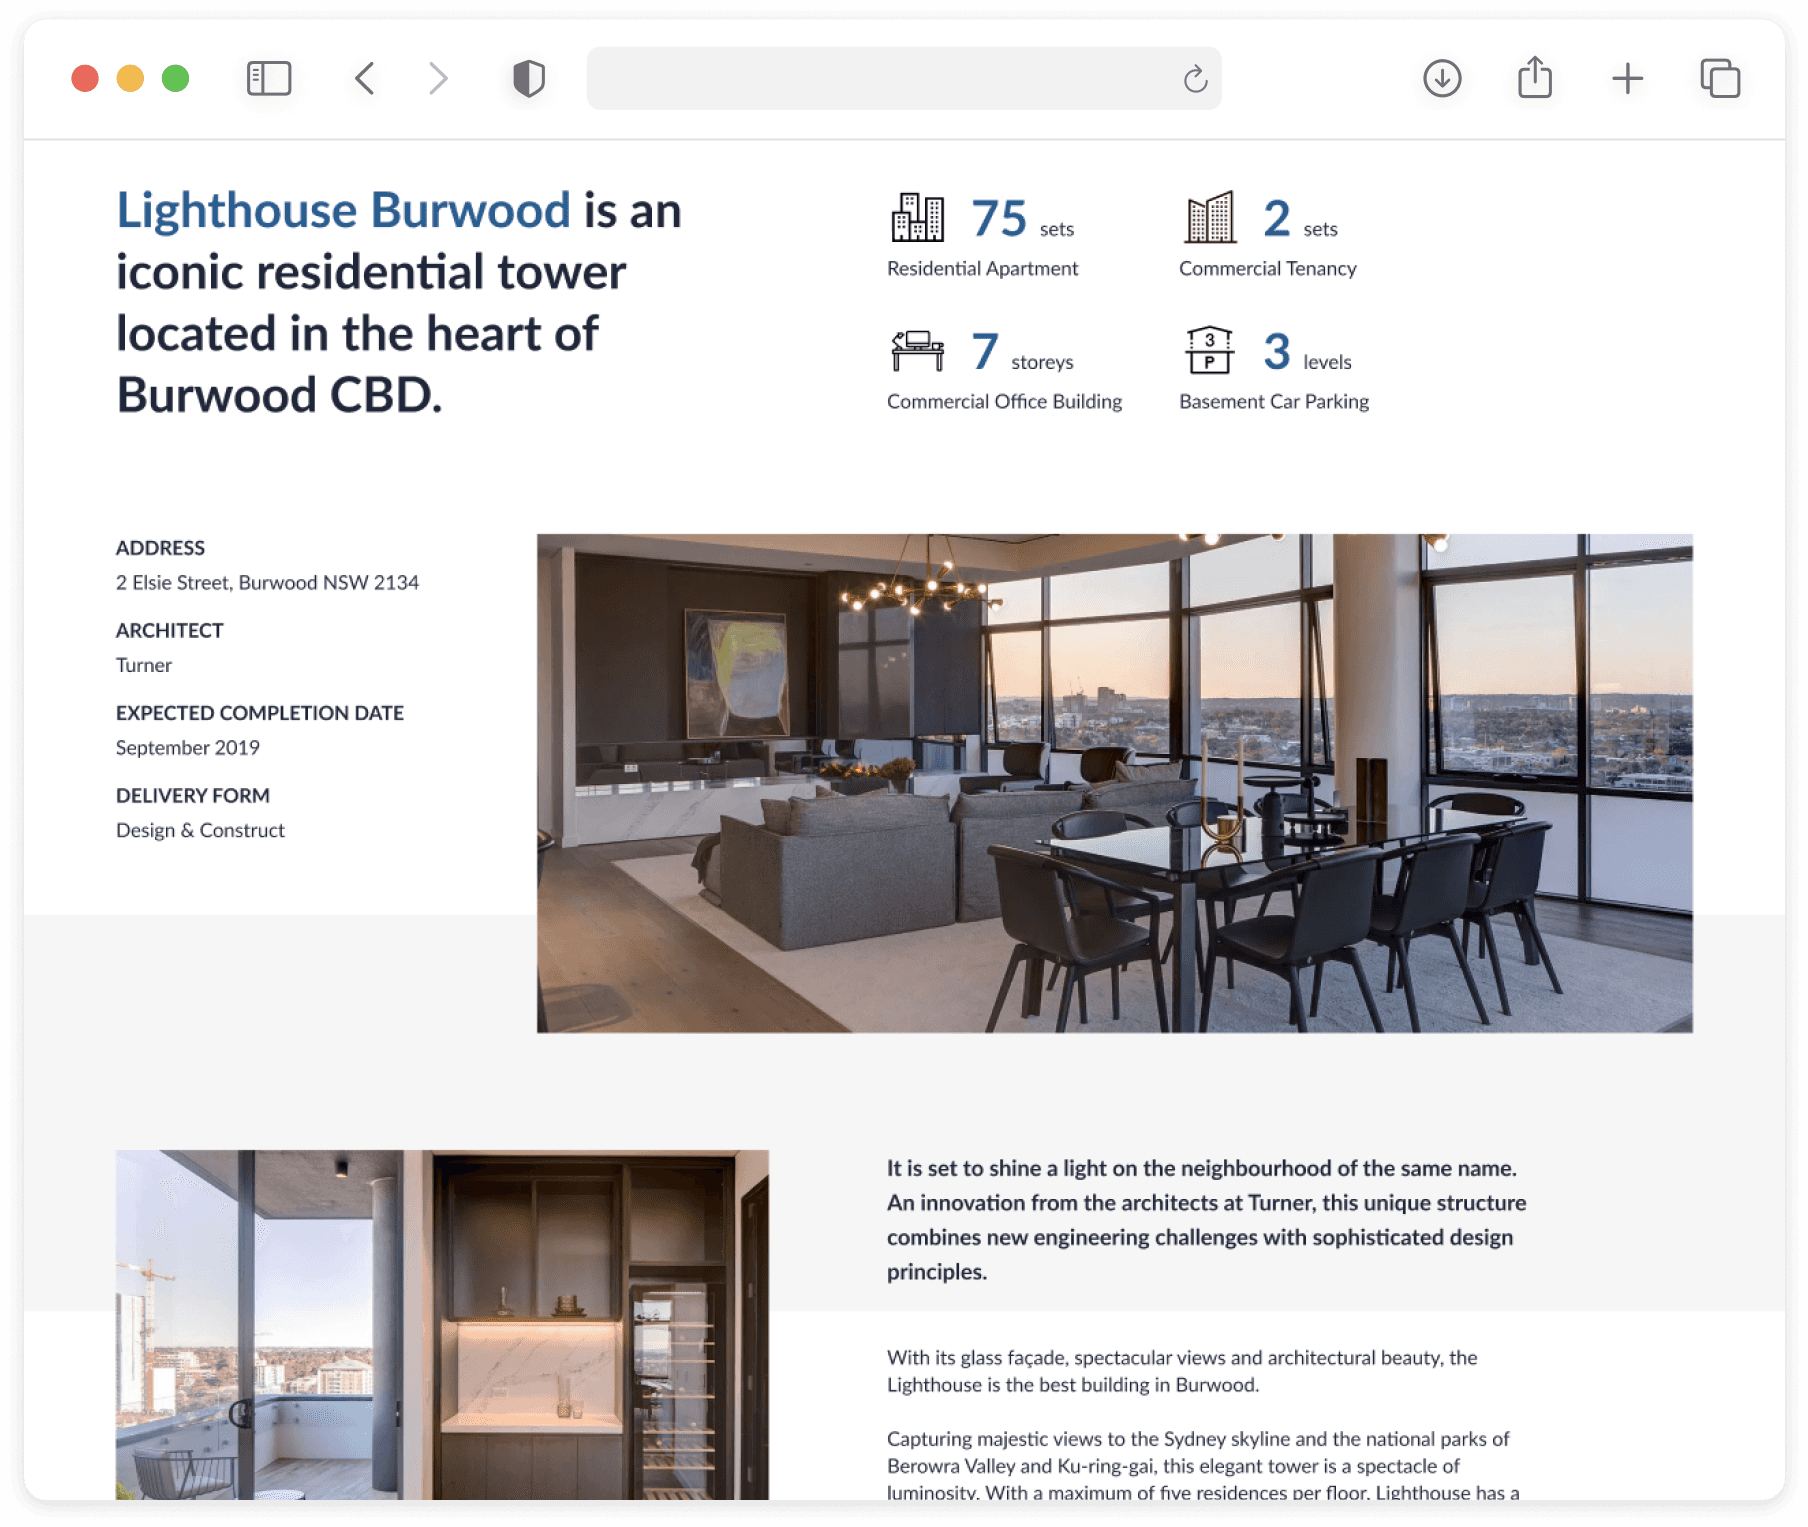
Task: Show the tab overview
Action: pos(1720,78)
